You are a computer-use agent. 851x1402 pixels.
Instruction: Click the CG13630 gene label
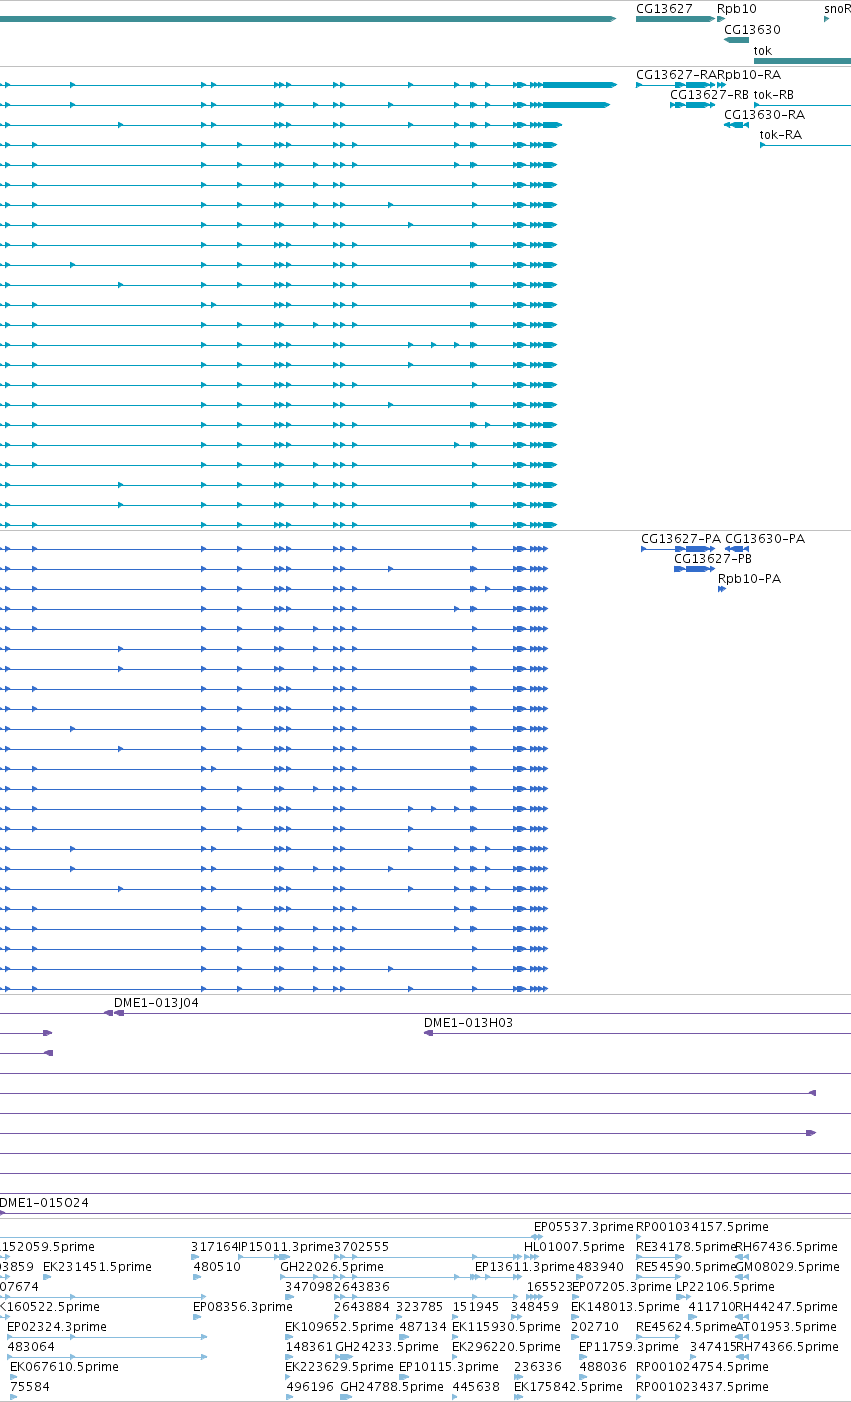click(x=752, y=30)
